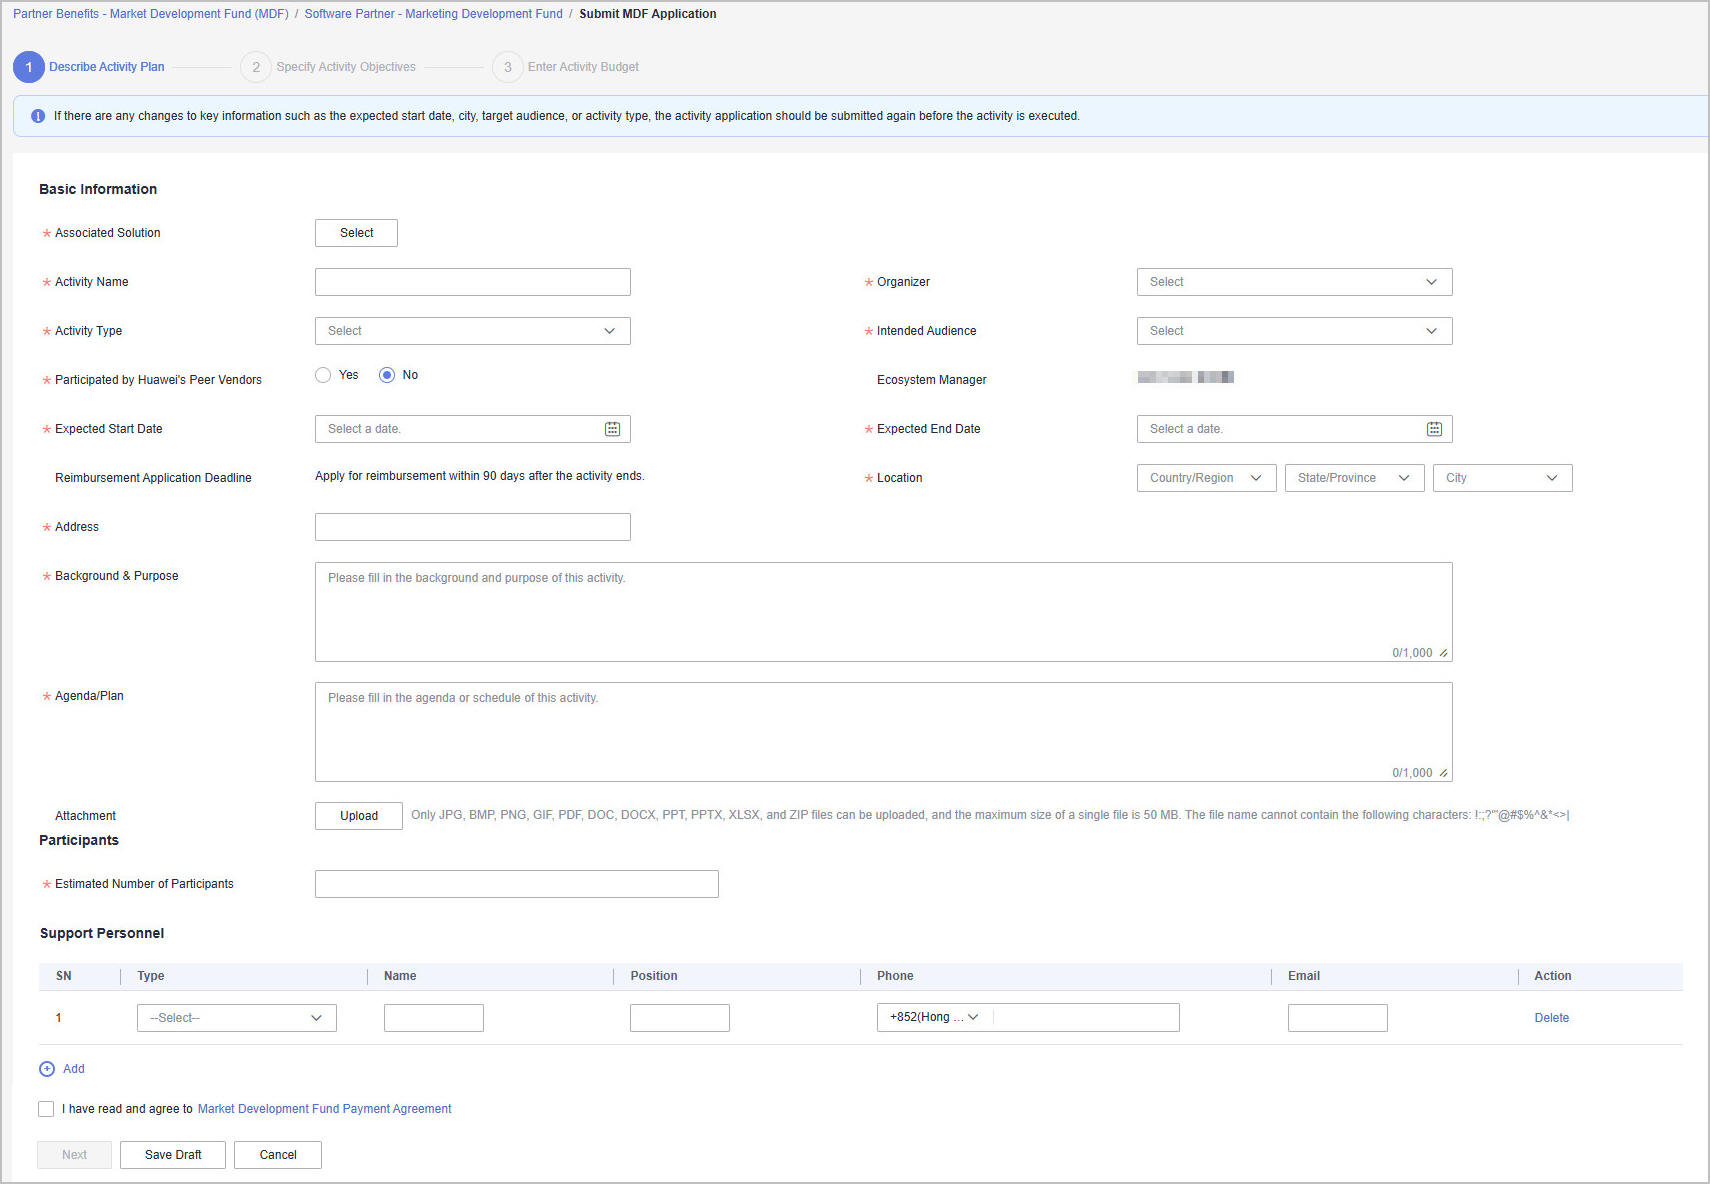Open the Expected End Date calendar icon
The height and width of the screenshot is (1184, 1710).
pyautogui.click(x=1434, y=429)
